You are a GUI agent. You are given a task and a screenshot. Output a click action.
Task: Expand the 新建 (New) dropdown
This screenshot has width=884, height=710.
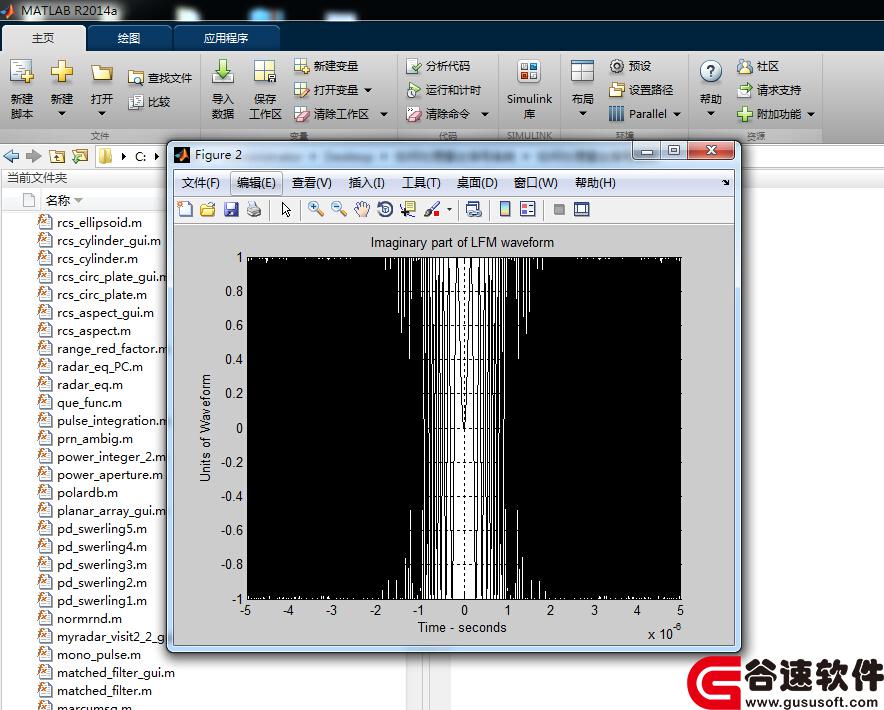pyautogui.click(x=62, y=114)
